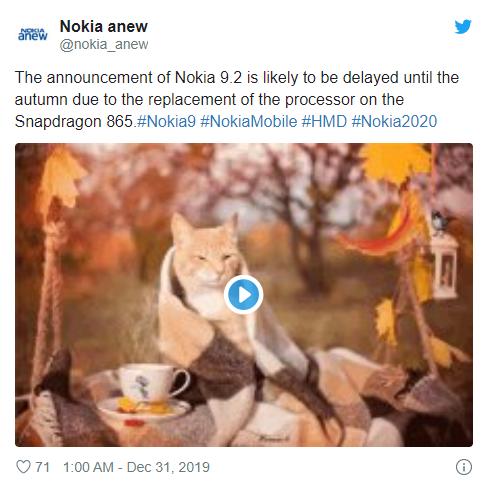
Task: Open the Nokia anew profile avatar
Action: click(x=33, y=34)
